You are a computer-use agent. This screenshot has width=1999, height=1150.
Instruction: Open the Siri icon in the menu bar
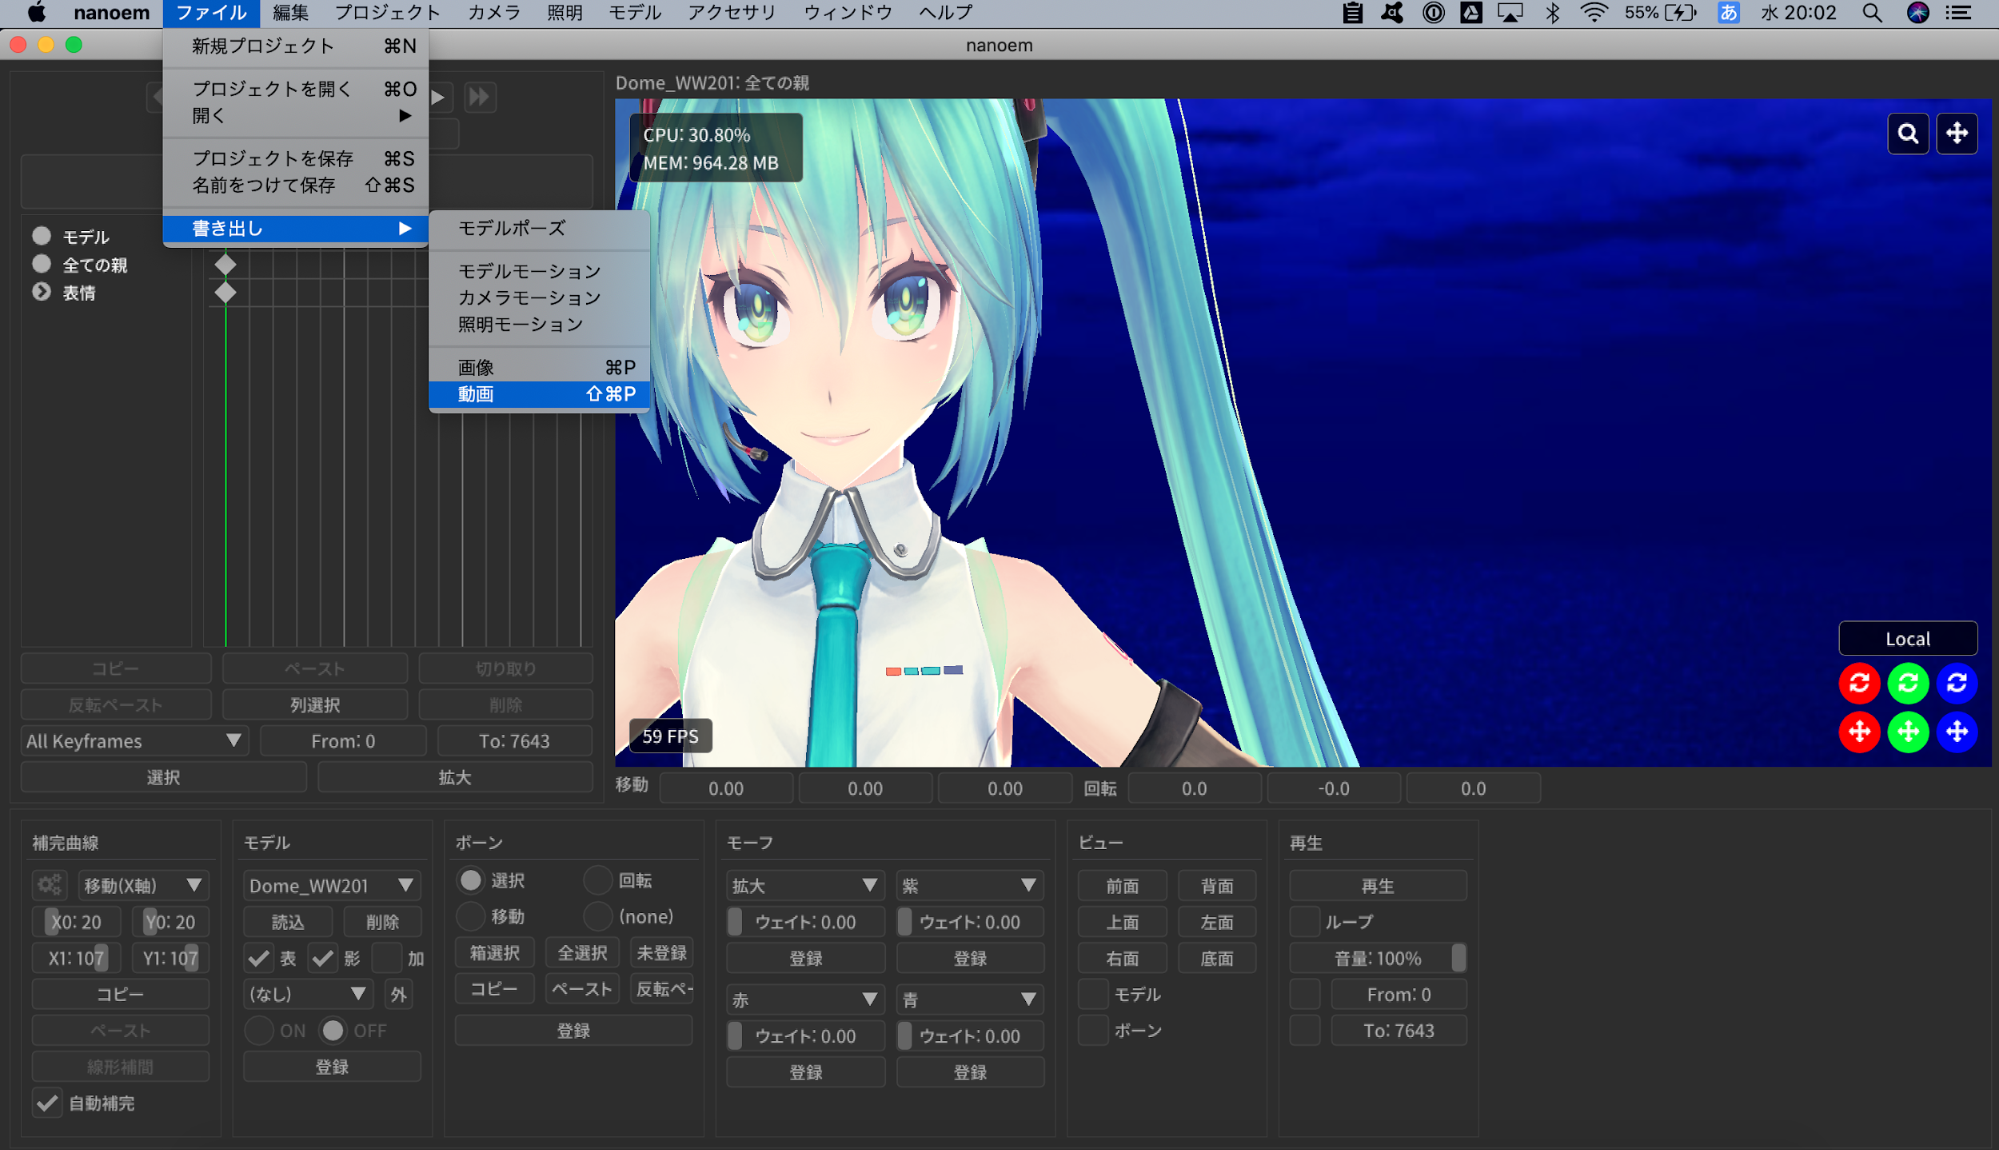click(x=1917, y=13)
